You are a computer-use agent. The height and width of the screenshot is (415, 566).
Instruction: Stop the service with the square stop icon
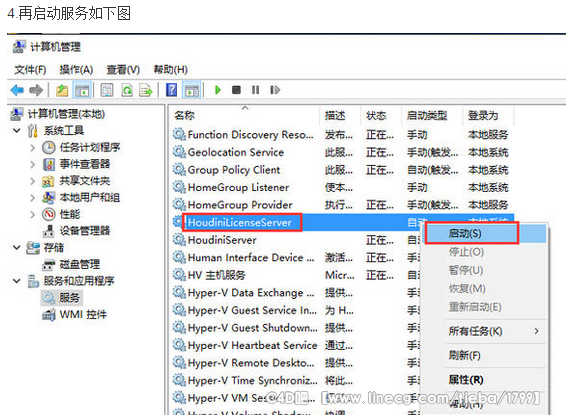click(236, 90)
